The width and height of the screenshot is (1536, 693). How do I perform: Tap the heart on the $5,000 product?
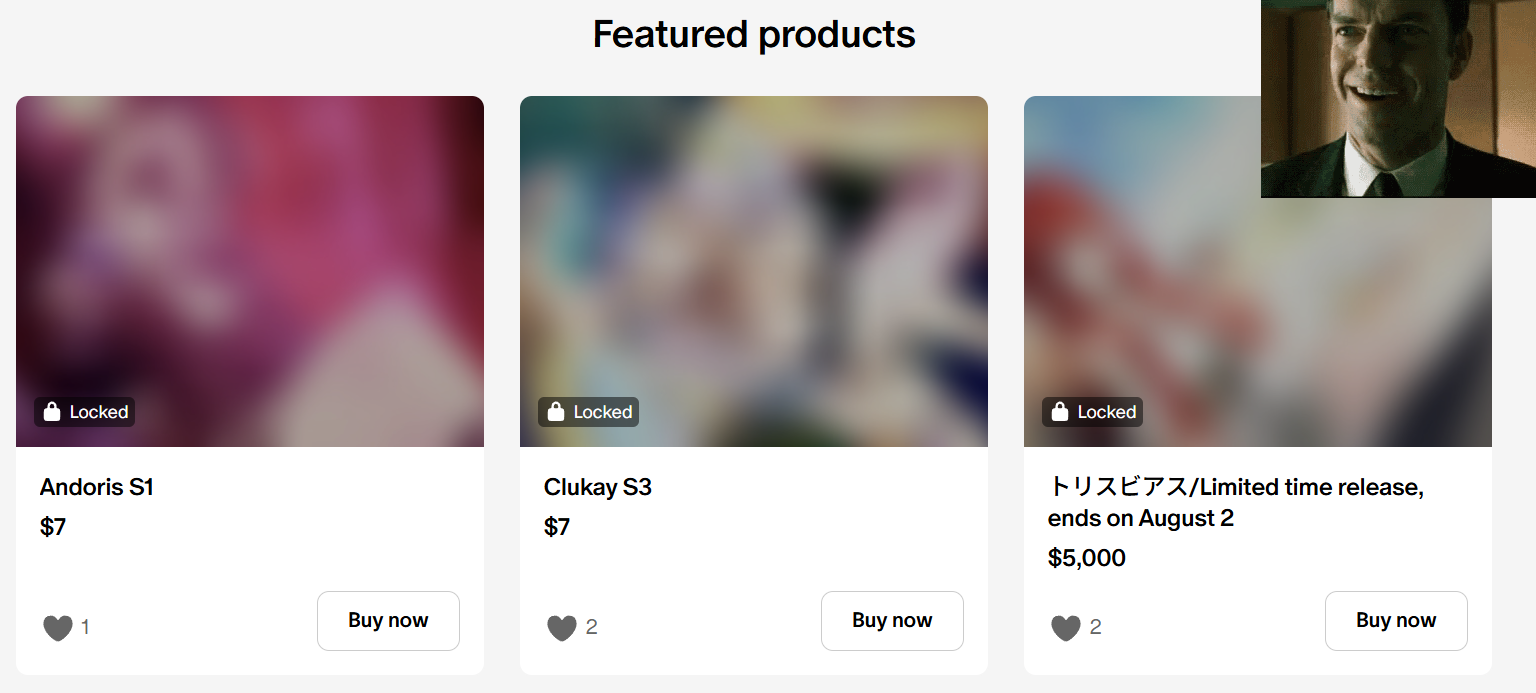coord(1066,628)
